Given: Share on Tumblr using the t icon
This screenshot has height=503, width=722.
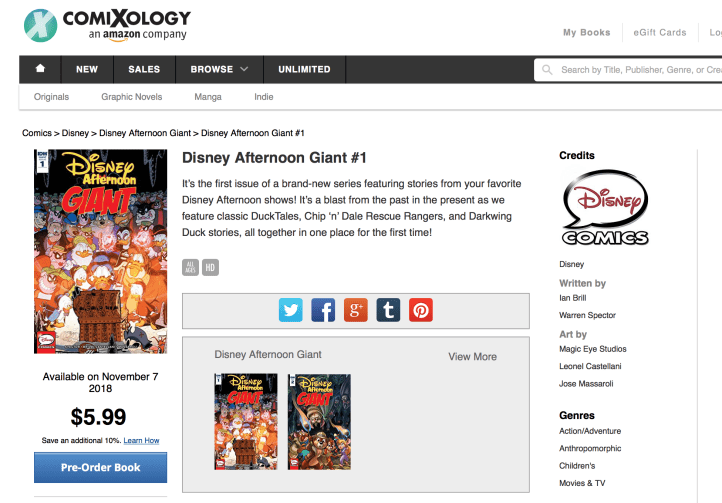Looking at the screenshot, I should [x=388, y=310].
